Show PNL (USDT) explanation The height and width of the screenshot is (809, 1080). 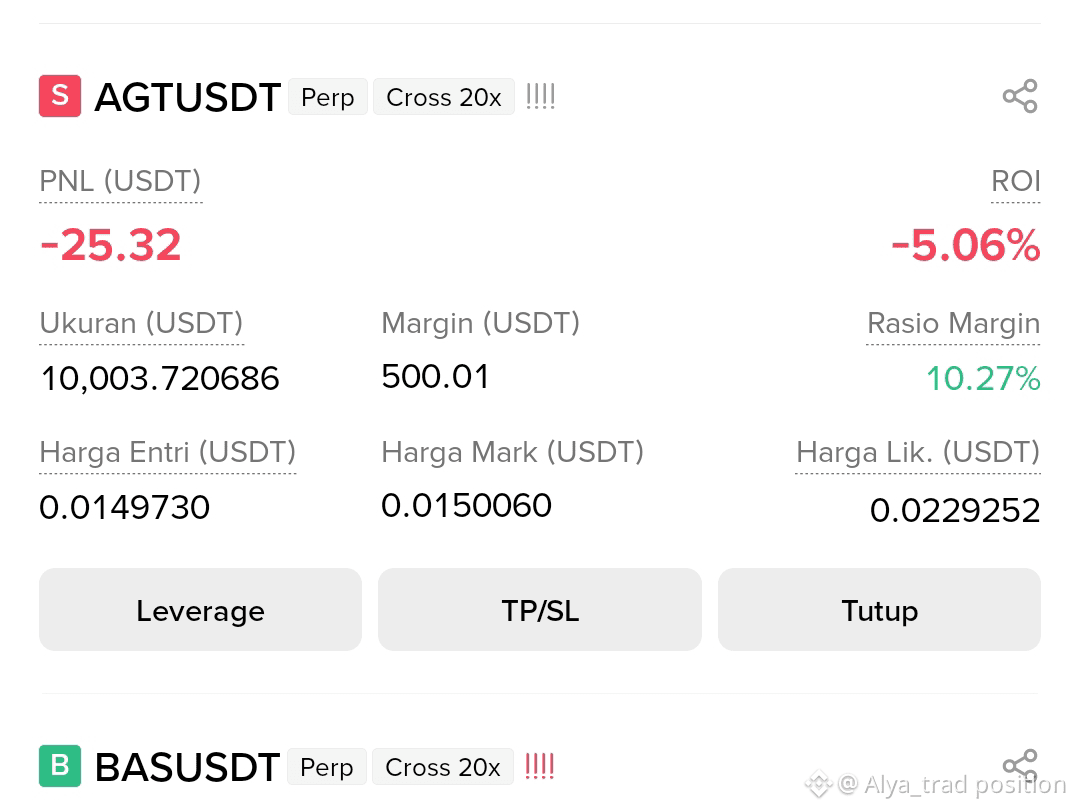[121, 182]
